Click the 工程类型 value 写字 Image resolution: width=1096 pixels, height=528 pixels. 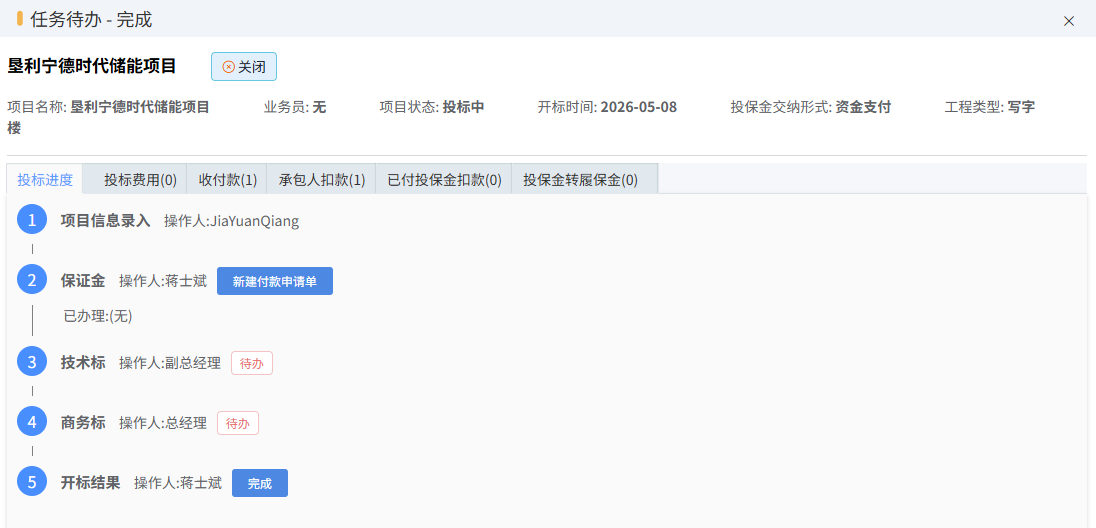point(1021,108)
